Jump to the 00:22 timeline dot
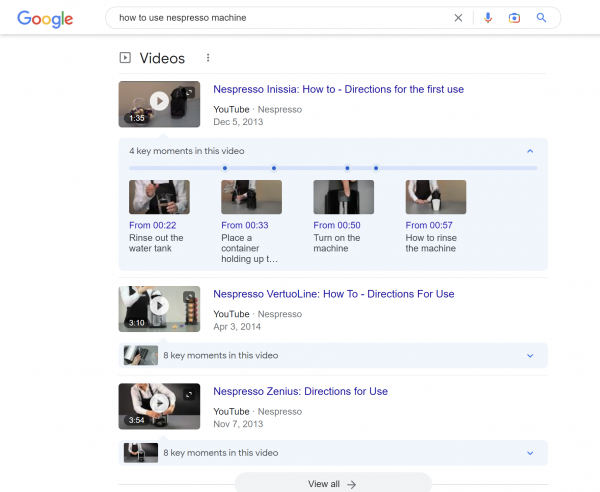This screenshot has width=600, height=492. 225,168
